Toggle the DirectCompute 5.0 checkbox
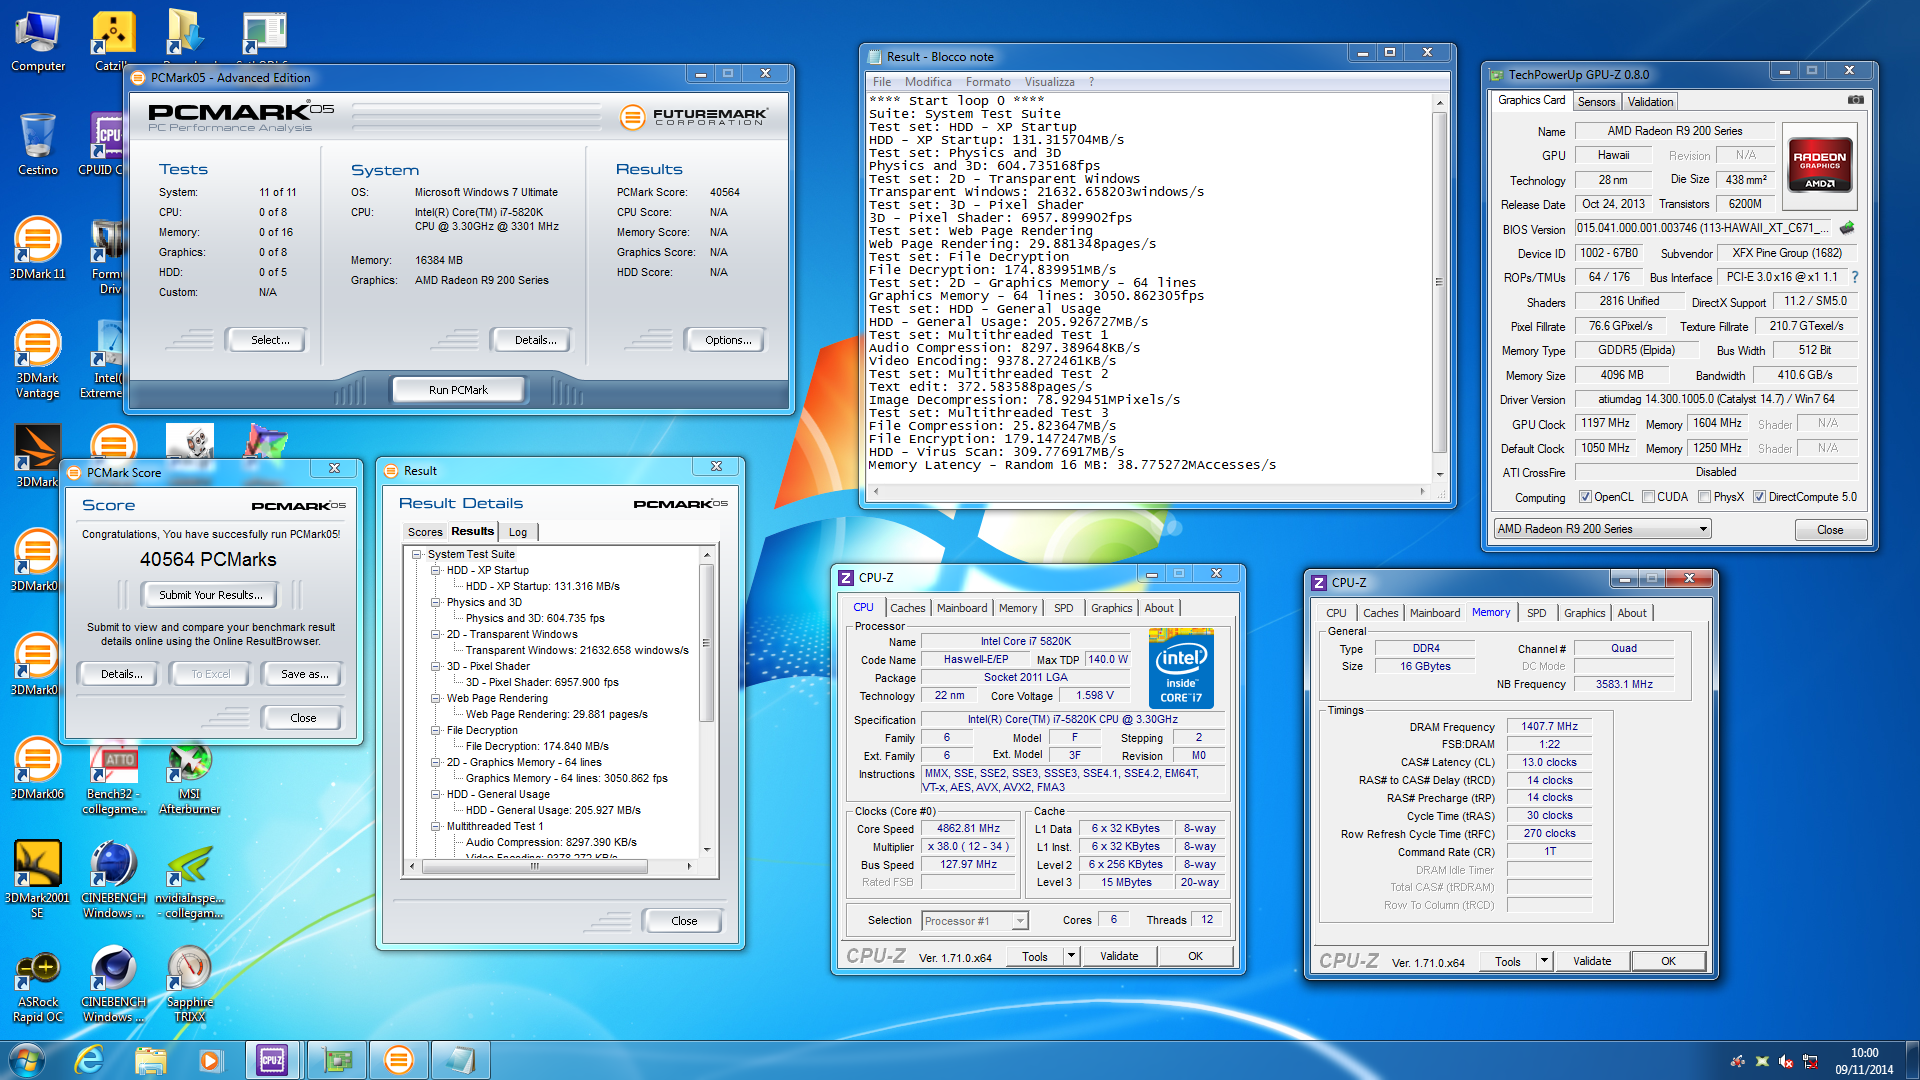 1759,497
